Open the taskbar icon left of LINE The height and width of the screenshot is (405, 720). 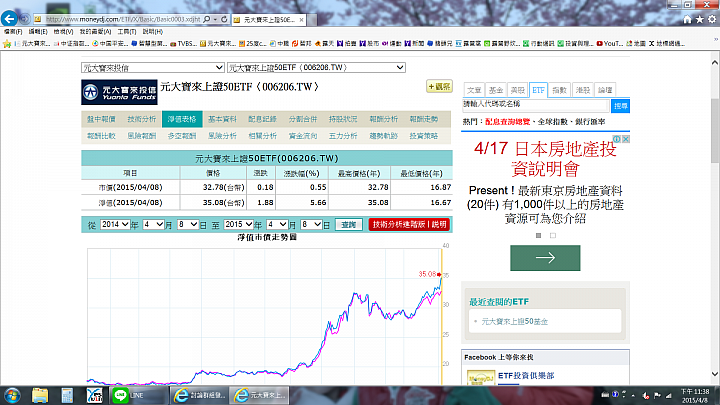pyautogui.click(x=95, y=395)
